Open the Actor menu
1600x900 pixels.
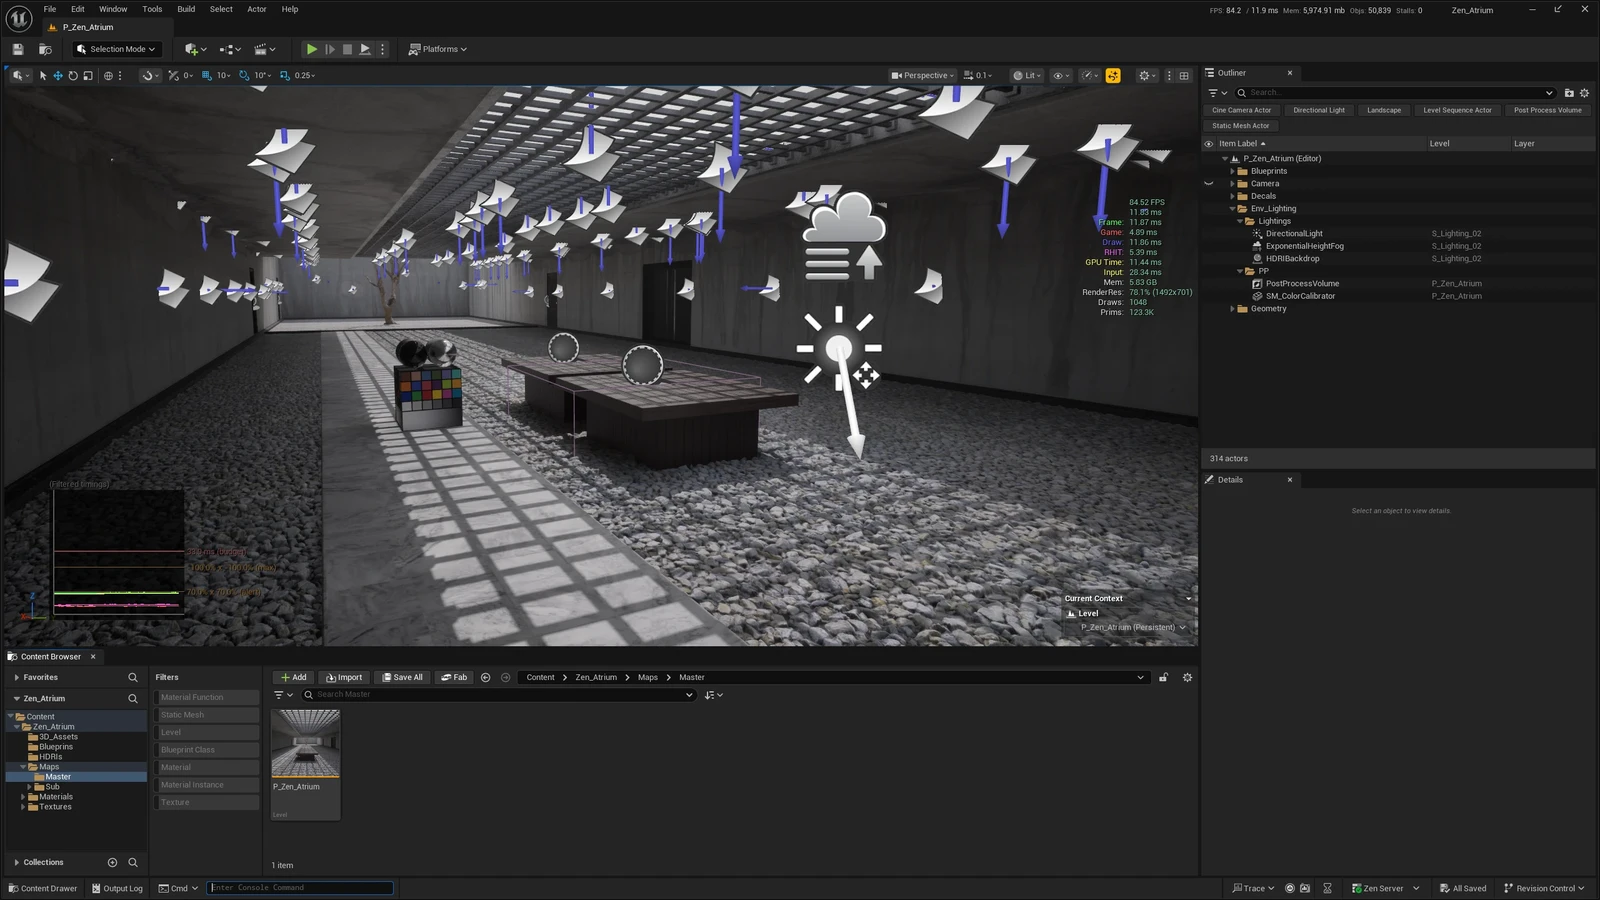coord(257,9)
